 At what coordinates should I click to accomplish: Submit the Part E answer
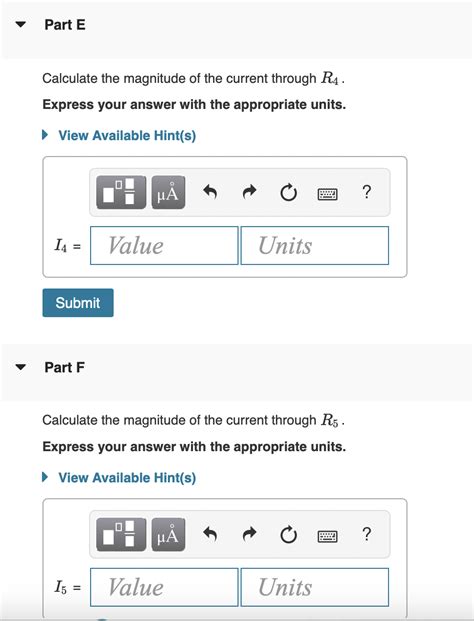tap(78, 303)
